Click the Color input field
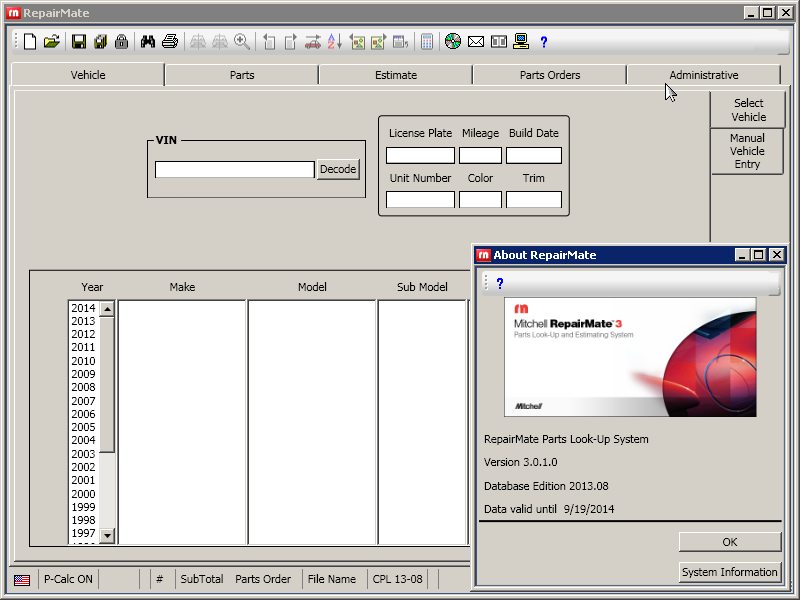 click(x=480, y=199)
